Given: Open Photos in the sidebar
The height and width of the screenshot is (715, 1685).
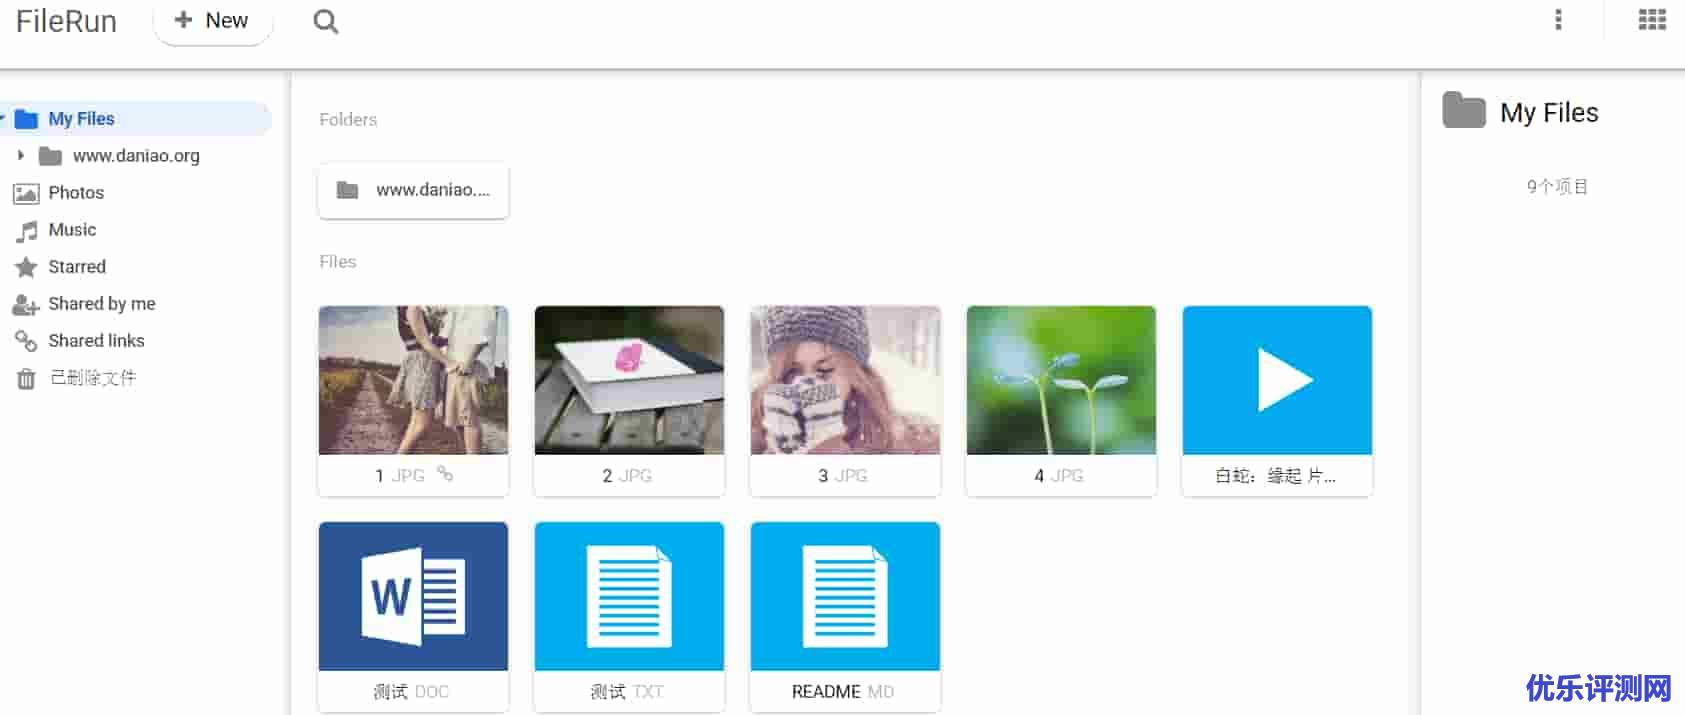Looking at the screenshot, I should 76,193.
